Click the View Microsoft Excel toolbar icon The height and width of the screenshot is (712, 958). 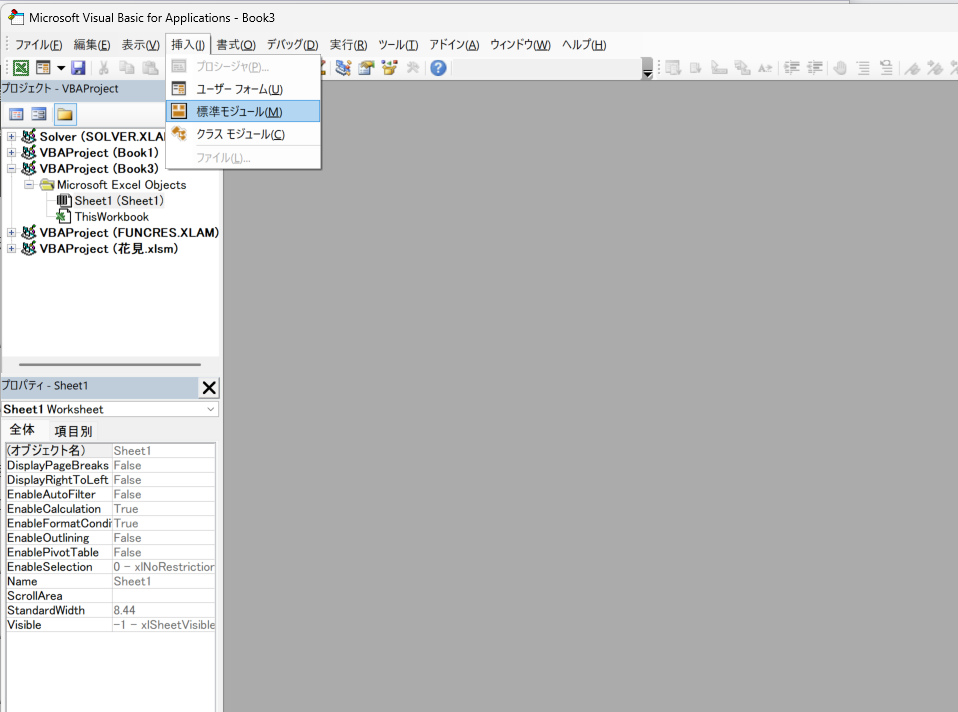click(20, 68)
